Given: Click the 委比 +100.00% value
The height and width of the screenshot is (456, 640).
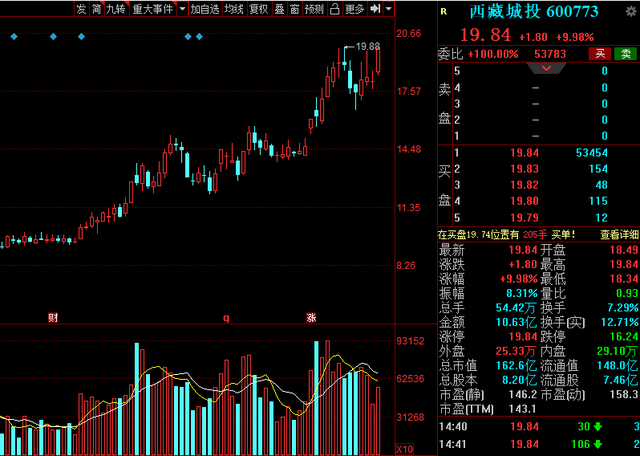Looking at the screenshot, I should [x=493, y=54].
